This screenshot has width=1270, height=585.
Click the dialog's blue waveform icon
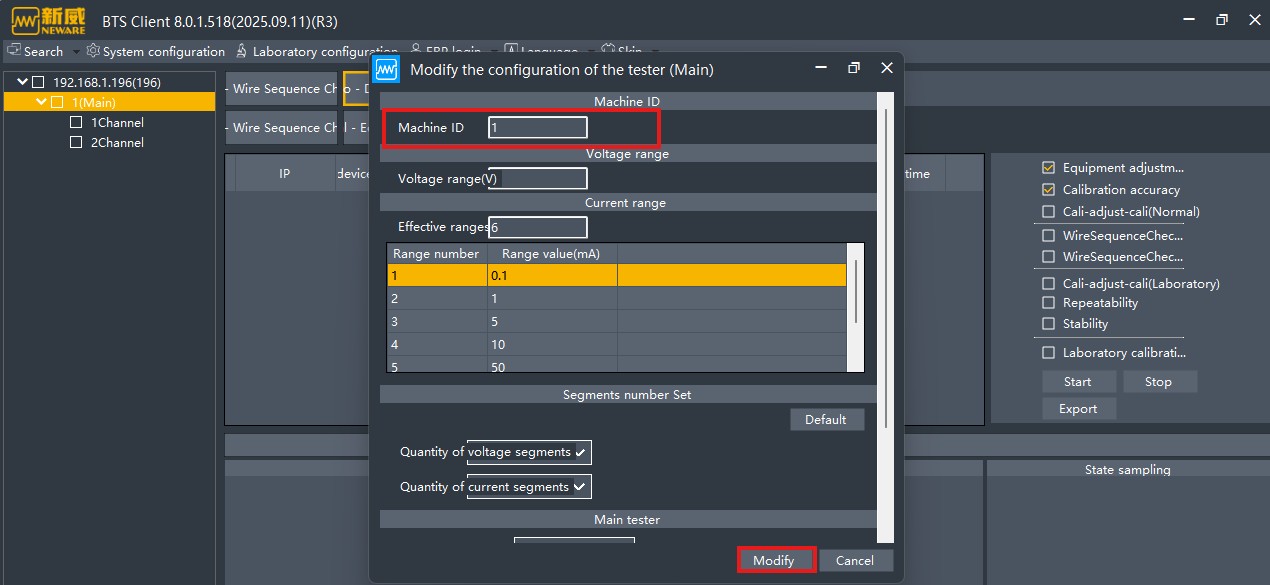387,69
